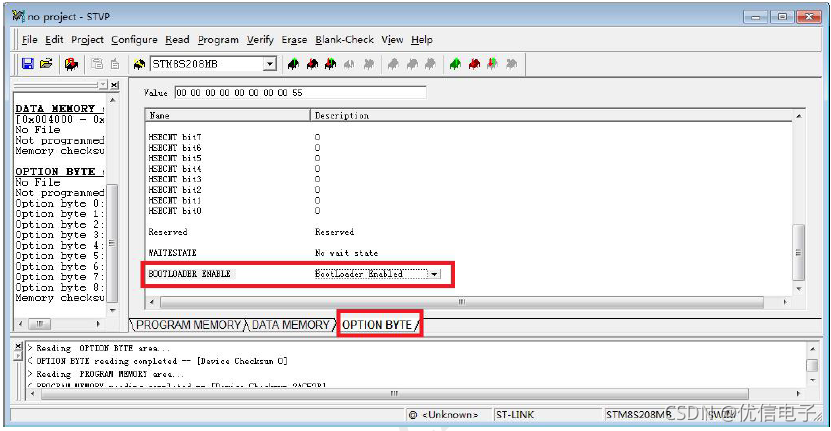Open the View menu
This screenshot has width=831, height=431.
click(x=392, y=40)
